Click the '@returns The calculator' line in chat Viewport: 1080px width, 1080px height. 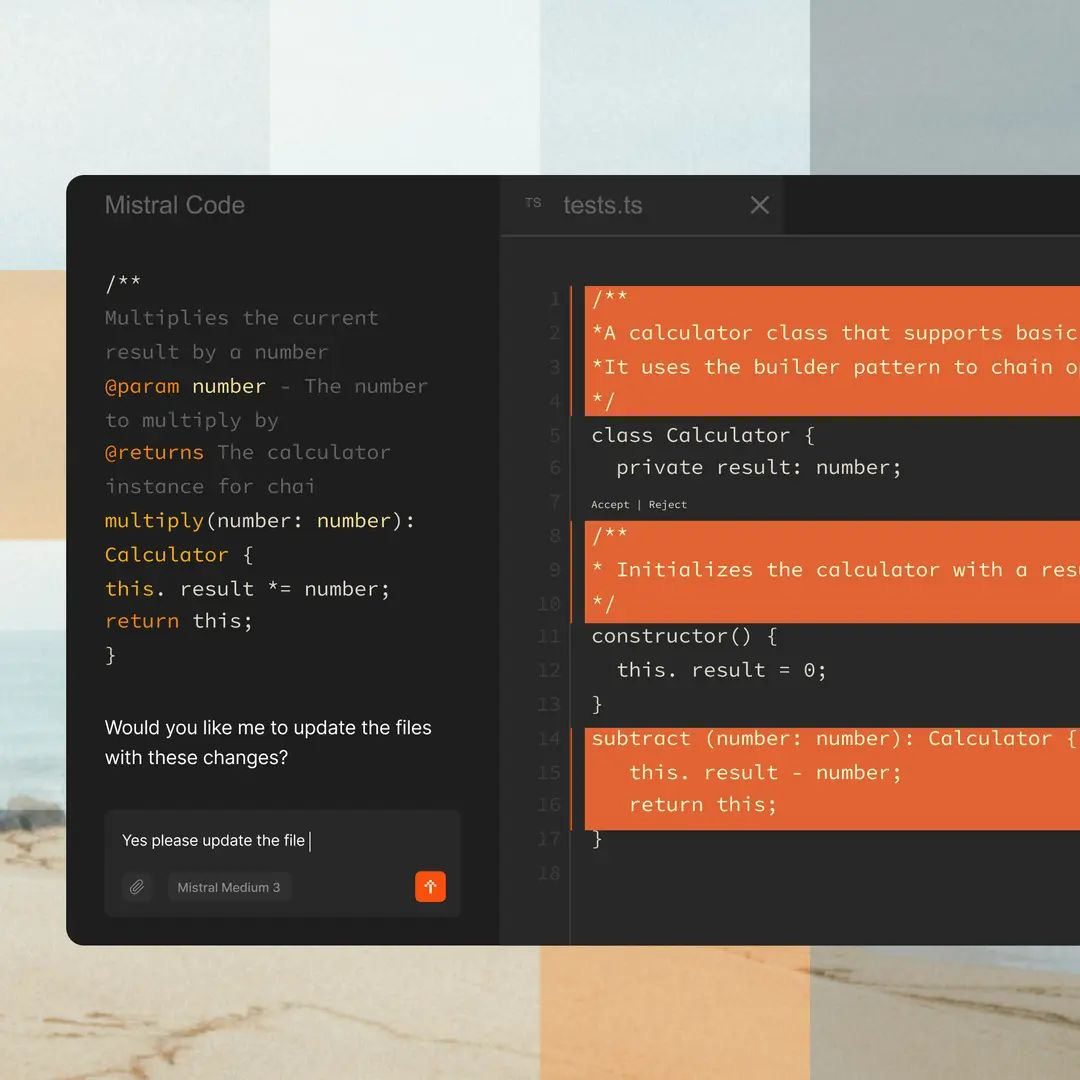(x=247, y=453)
